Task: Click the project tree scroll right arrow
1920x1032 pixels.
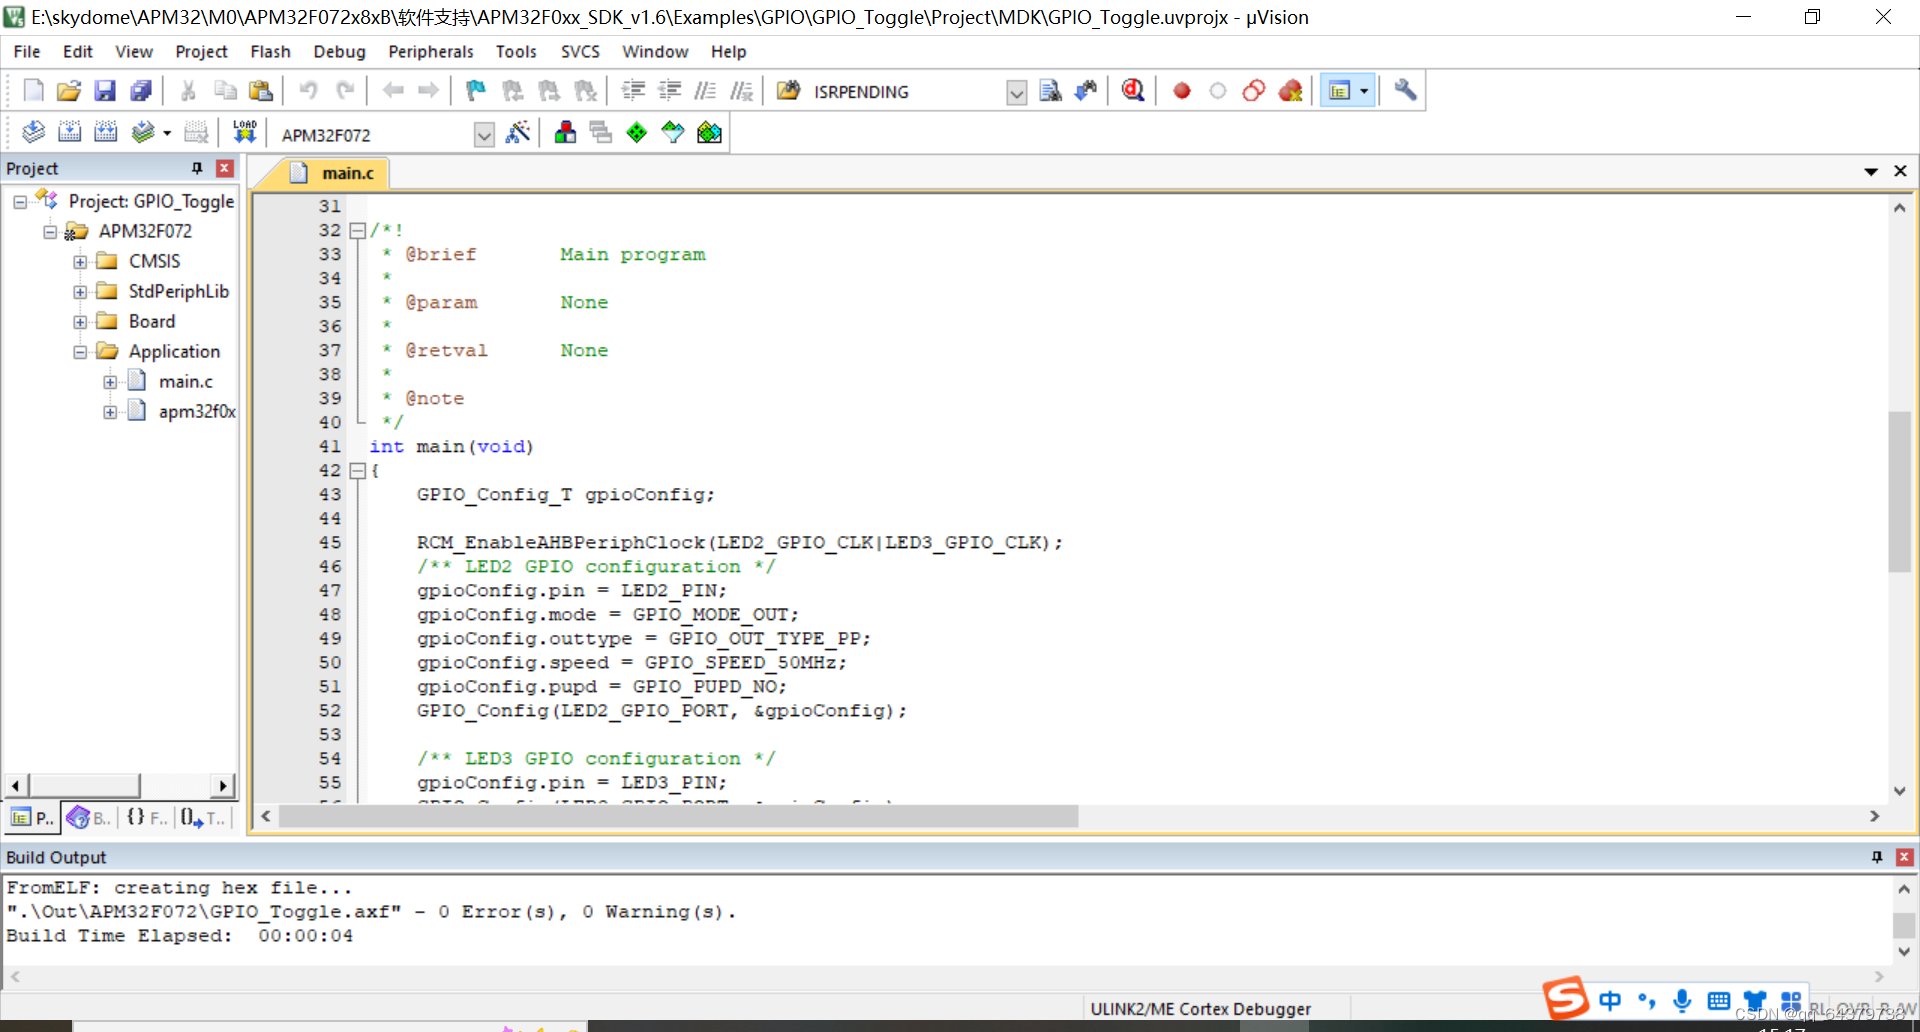Action: 224,785
